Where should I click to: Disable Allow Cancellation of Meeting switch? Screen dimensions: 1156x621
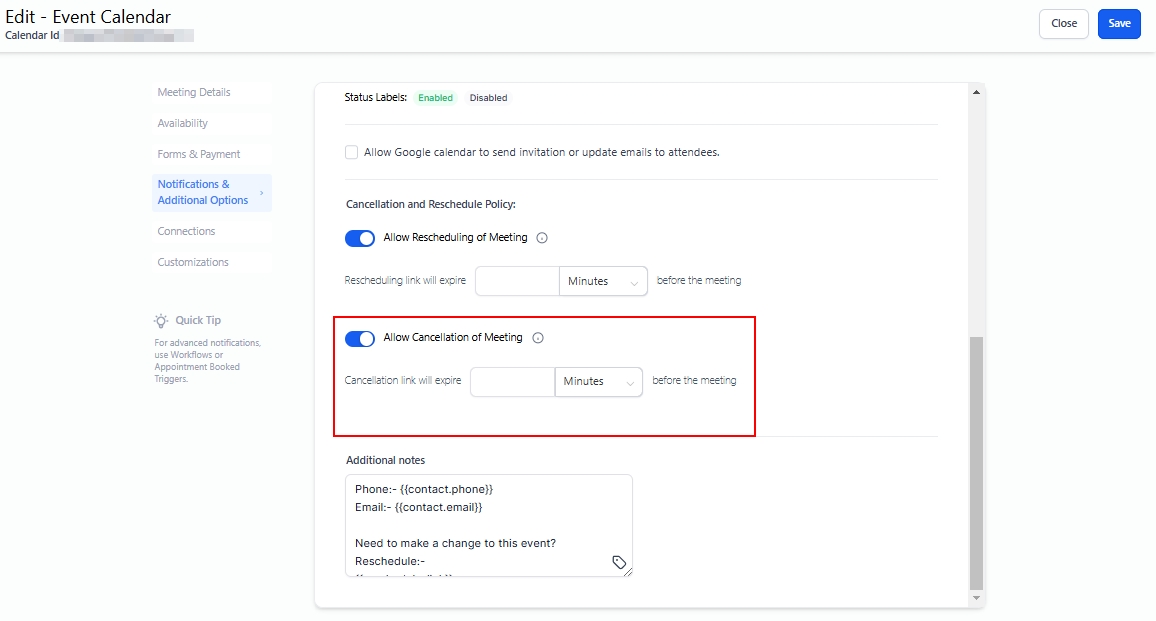pyautogui.click(x=360, y=338)
